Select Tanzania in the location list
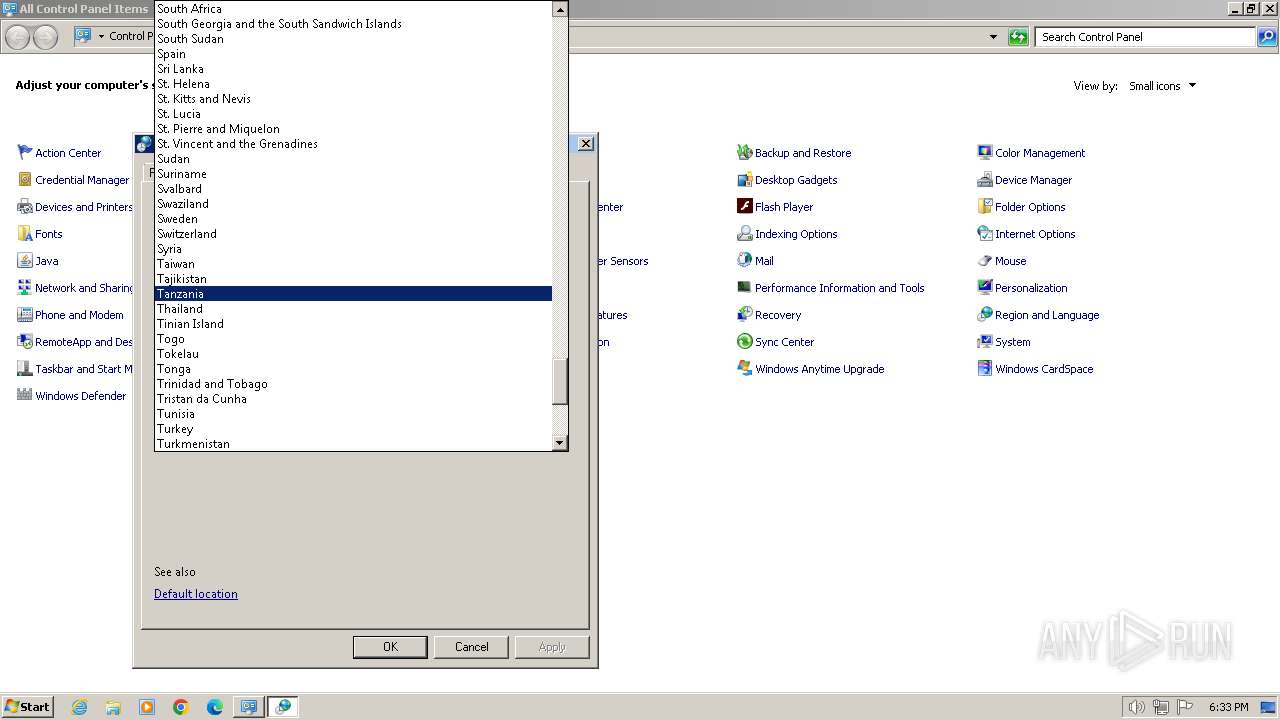This screenshot has width=1280, height=720. [353, 293]
